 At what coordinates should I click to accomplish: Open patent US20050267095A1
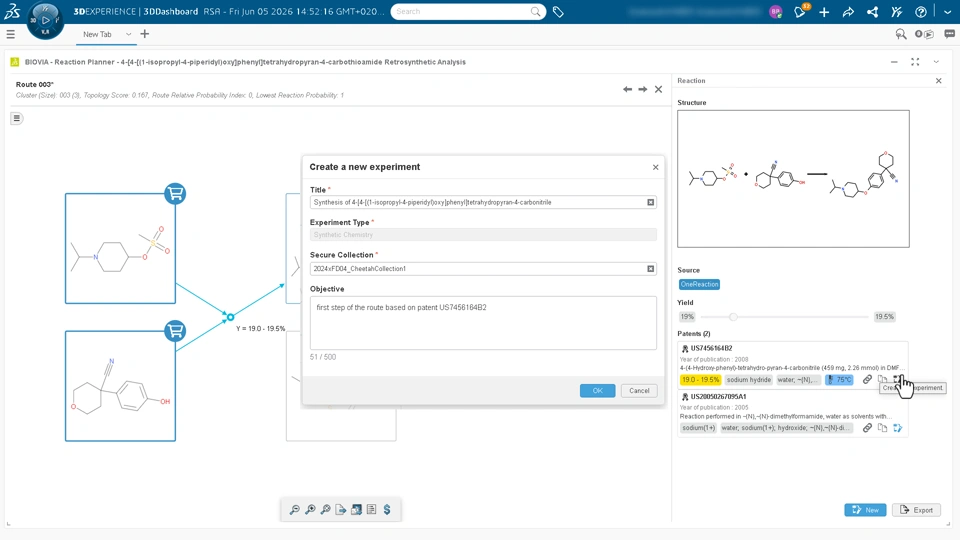point(719,396)
